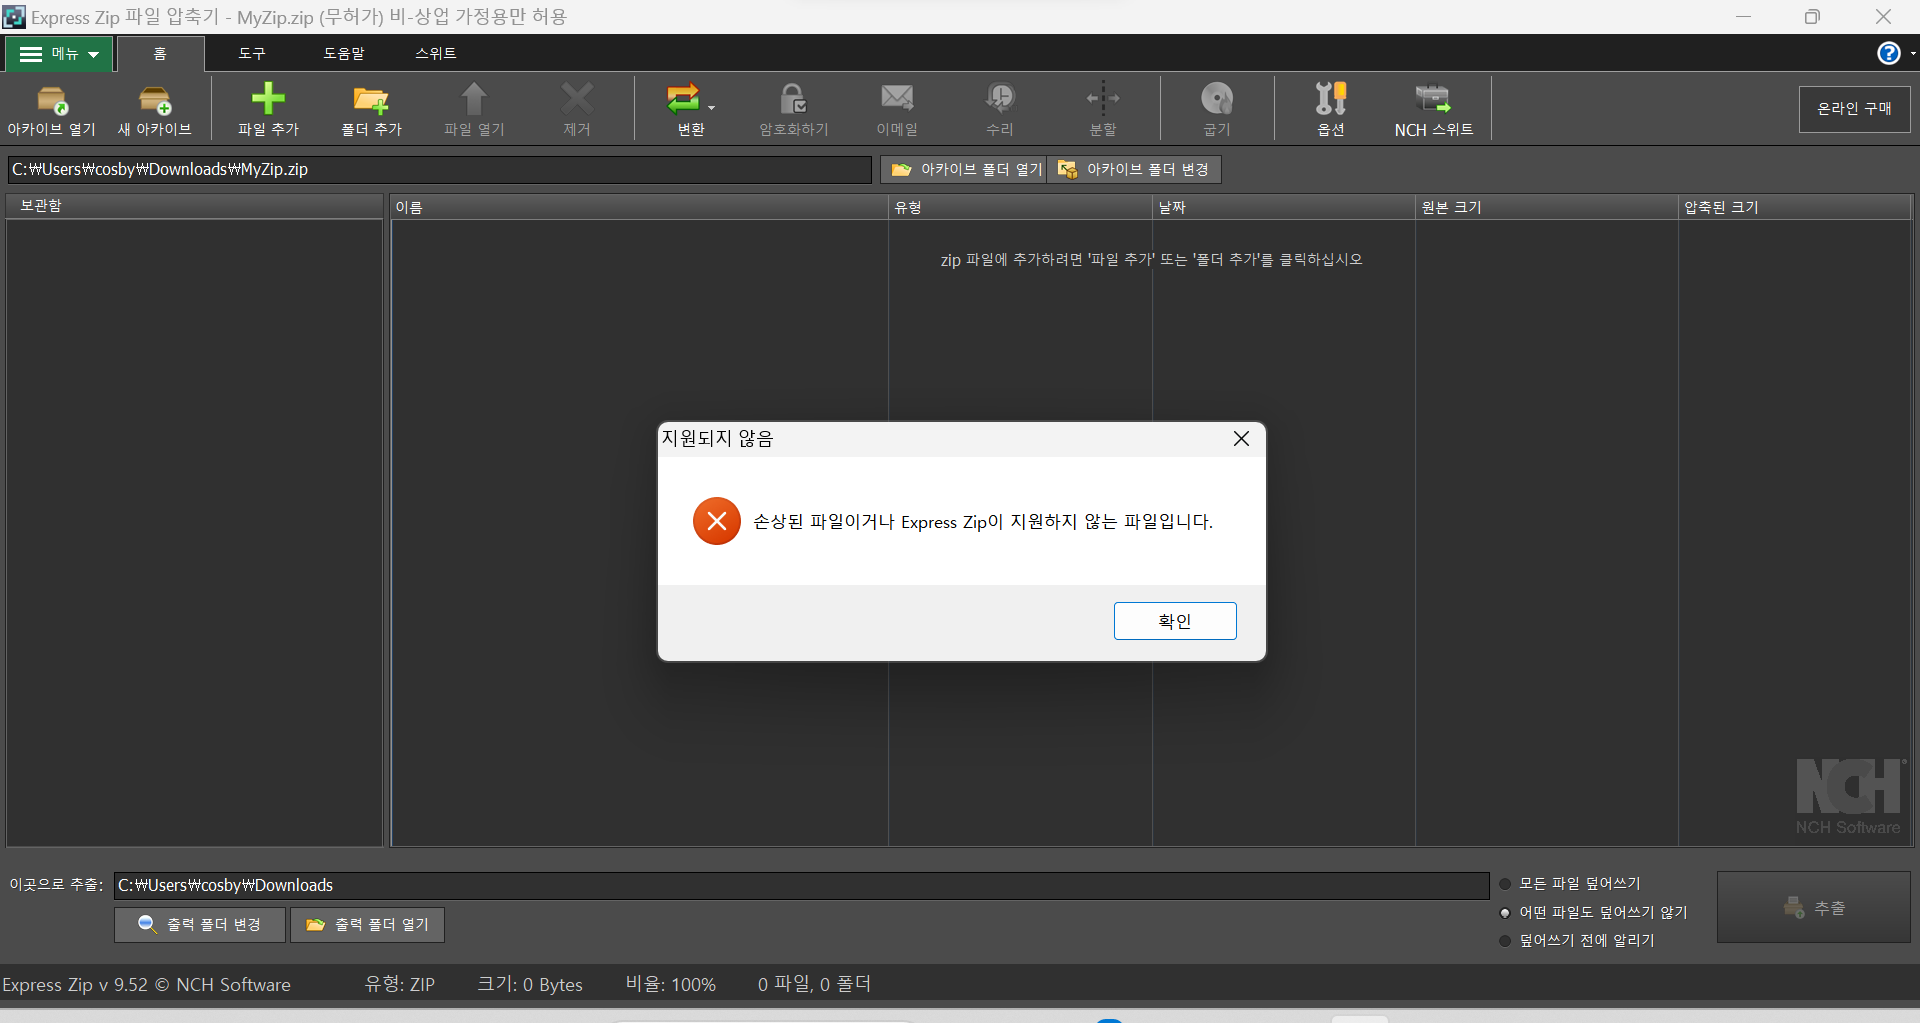This screenshot has width=1920, height=1023.
Task: Click the 출력 폴더 변경 button
Action: pyautogui.click(x=200, y=925)
